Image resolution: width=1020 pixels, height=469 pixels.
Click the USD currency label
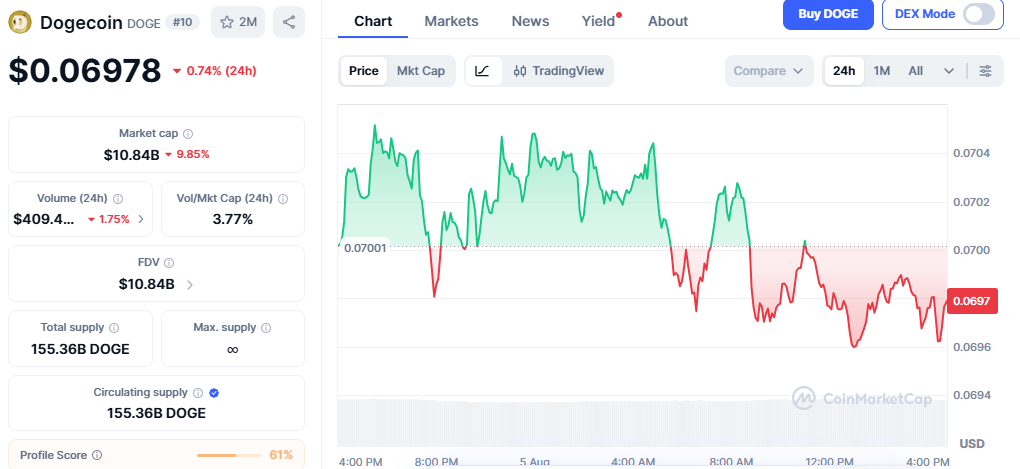tap(972, 444)
